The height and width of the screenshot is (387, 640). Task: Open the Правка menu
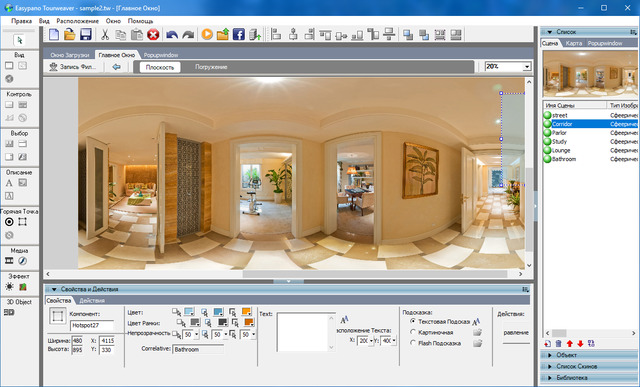coord(21,21)
